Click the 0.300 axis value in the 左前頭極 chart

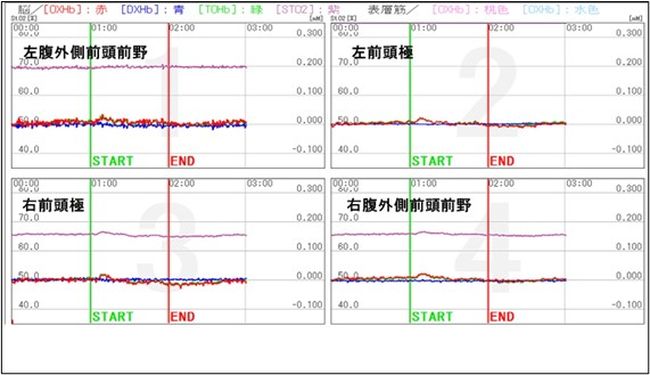629,33
